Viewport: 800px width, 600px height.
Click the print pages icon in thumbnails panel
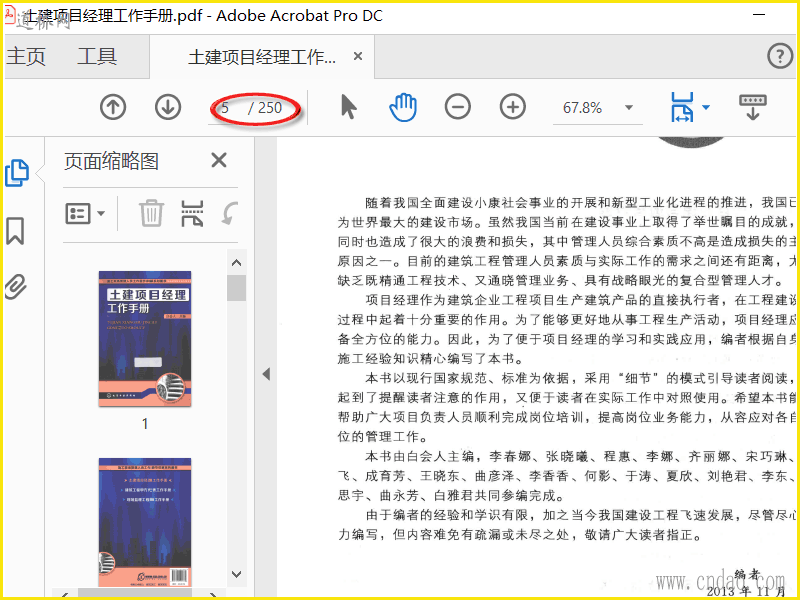coord(192,213)
